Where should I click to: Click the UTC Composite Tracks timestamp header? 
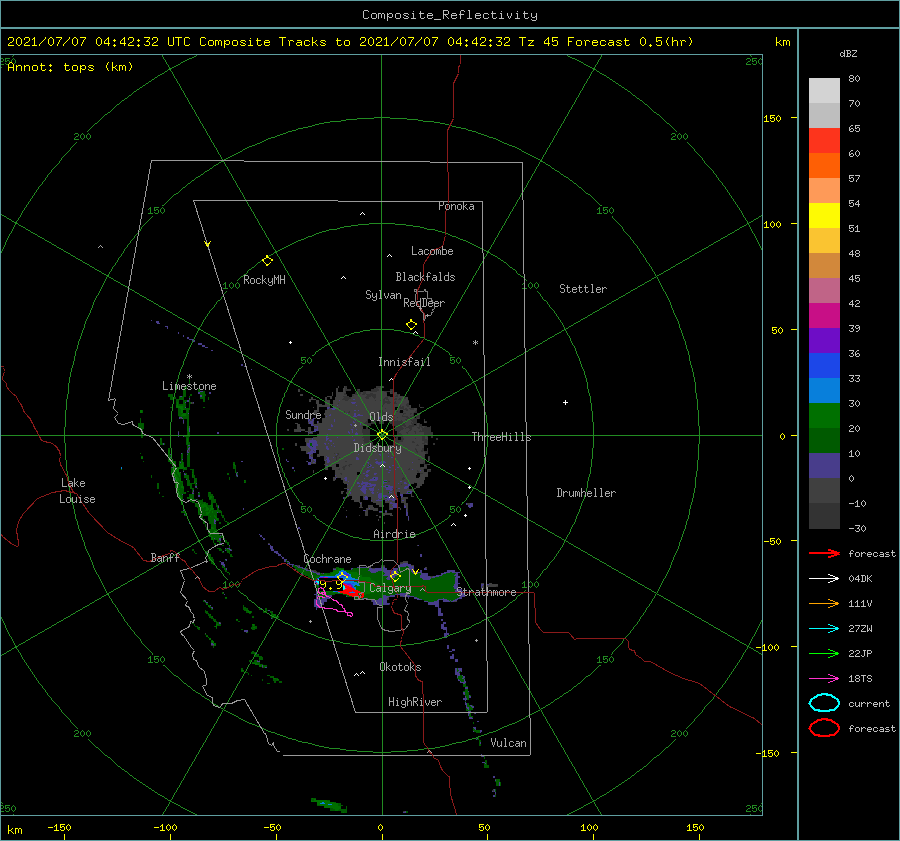click(x=350, y=42)
